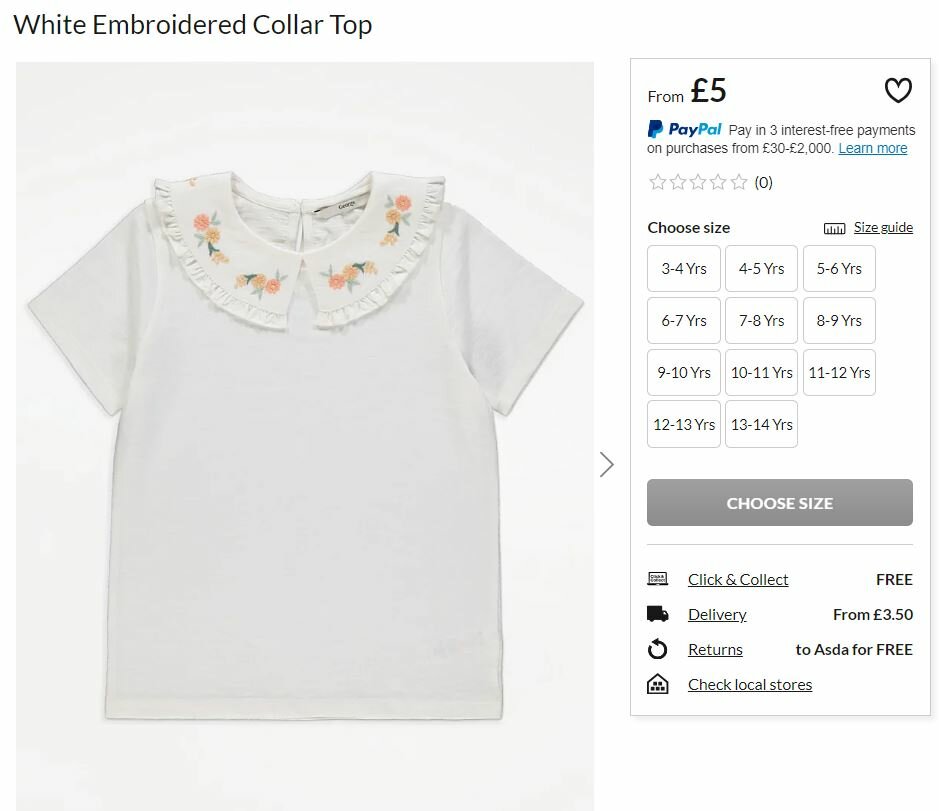Click the delivery truck icon
The image size is (939, 811).
pyautogui.click(x=657, y=614)
